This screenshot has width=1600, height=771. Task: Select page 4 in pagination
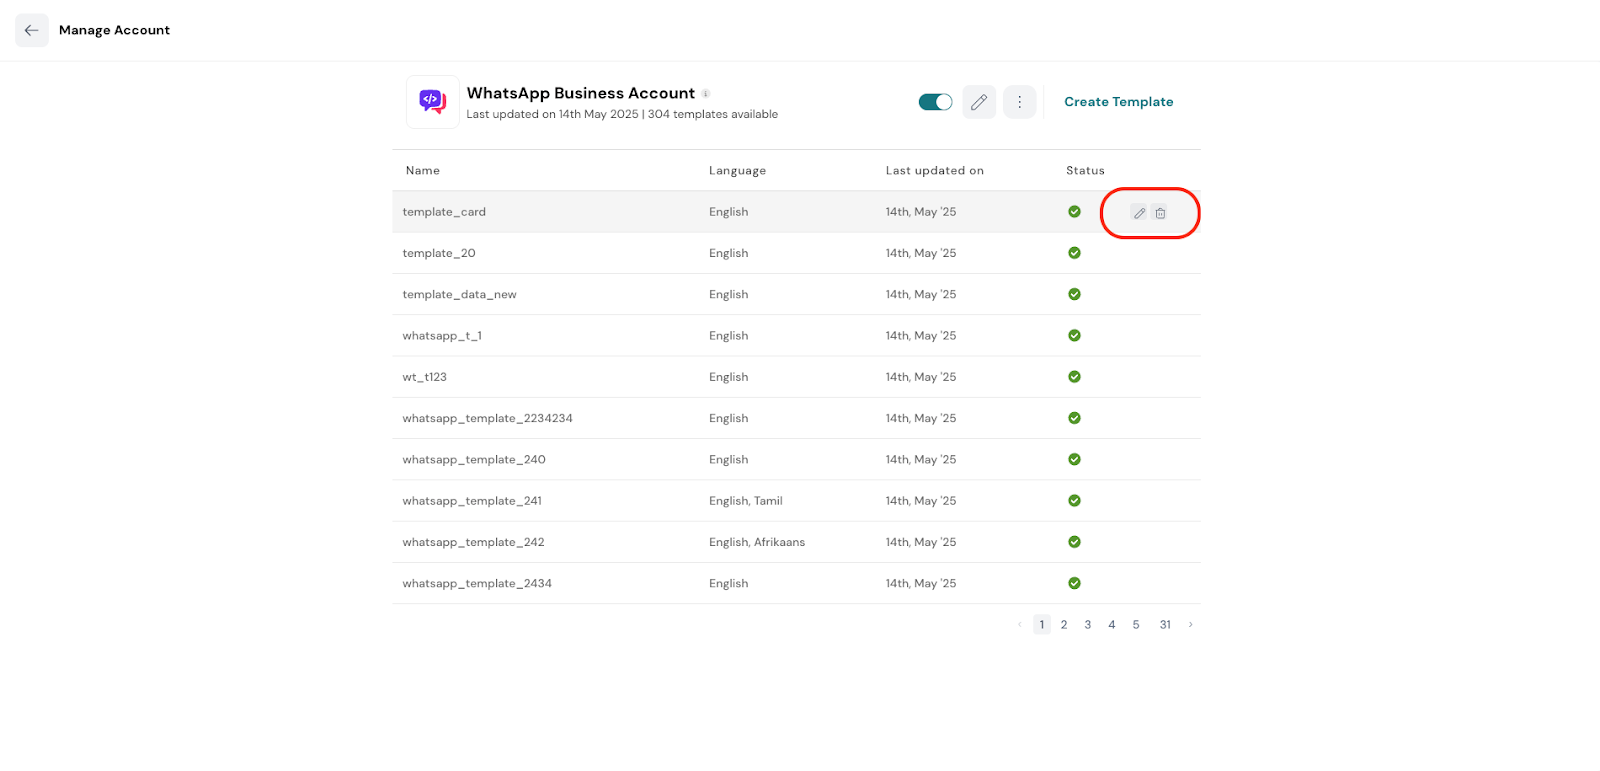(1112, 625)
